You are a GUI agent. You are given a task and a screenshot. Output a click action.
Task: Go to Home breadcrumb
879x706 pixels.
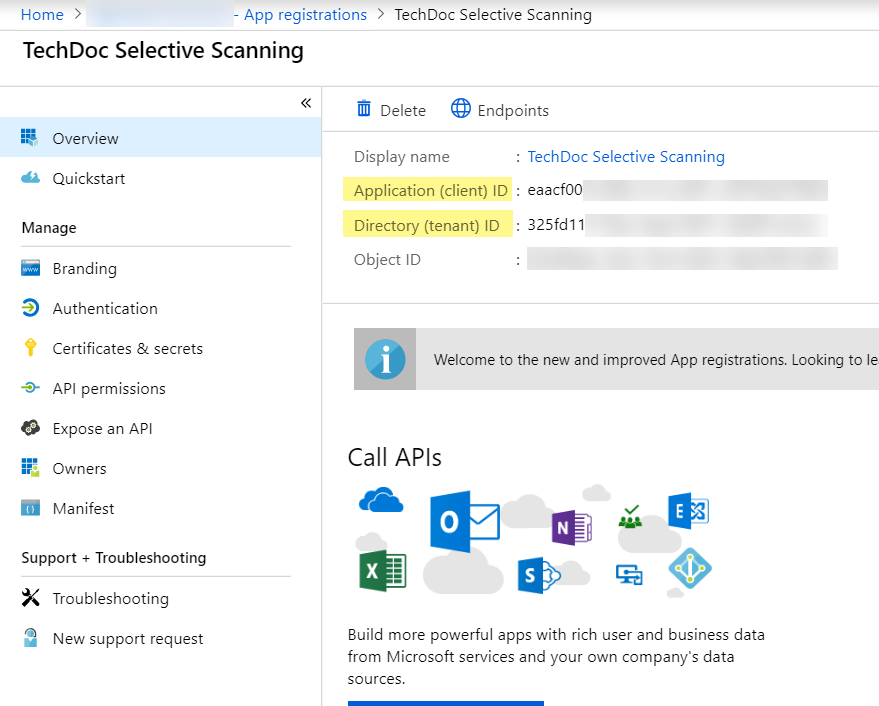click(x=41, y=15)
